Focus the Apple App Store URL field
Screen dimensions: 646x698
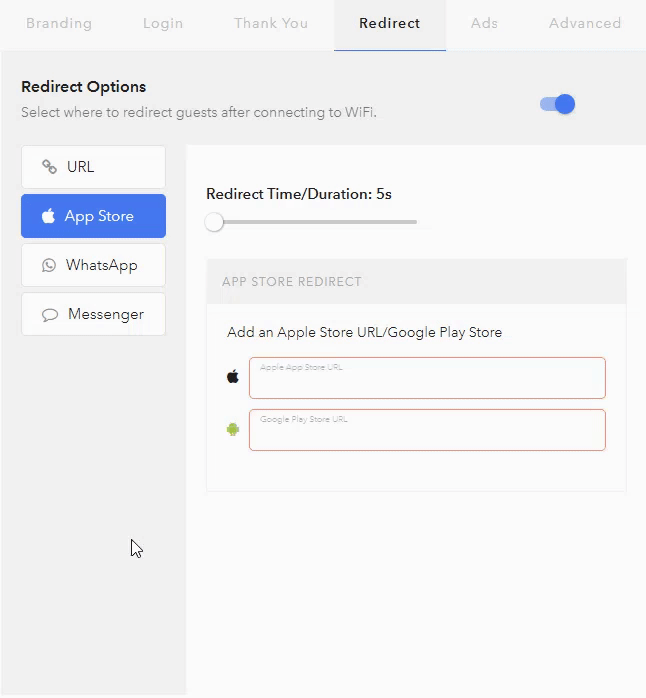pyautogui.click(x=427, y=378)
